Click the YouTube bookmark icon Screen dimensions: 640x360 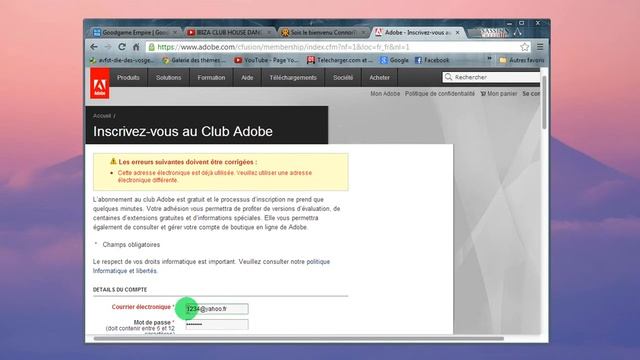tap(238, 60)
